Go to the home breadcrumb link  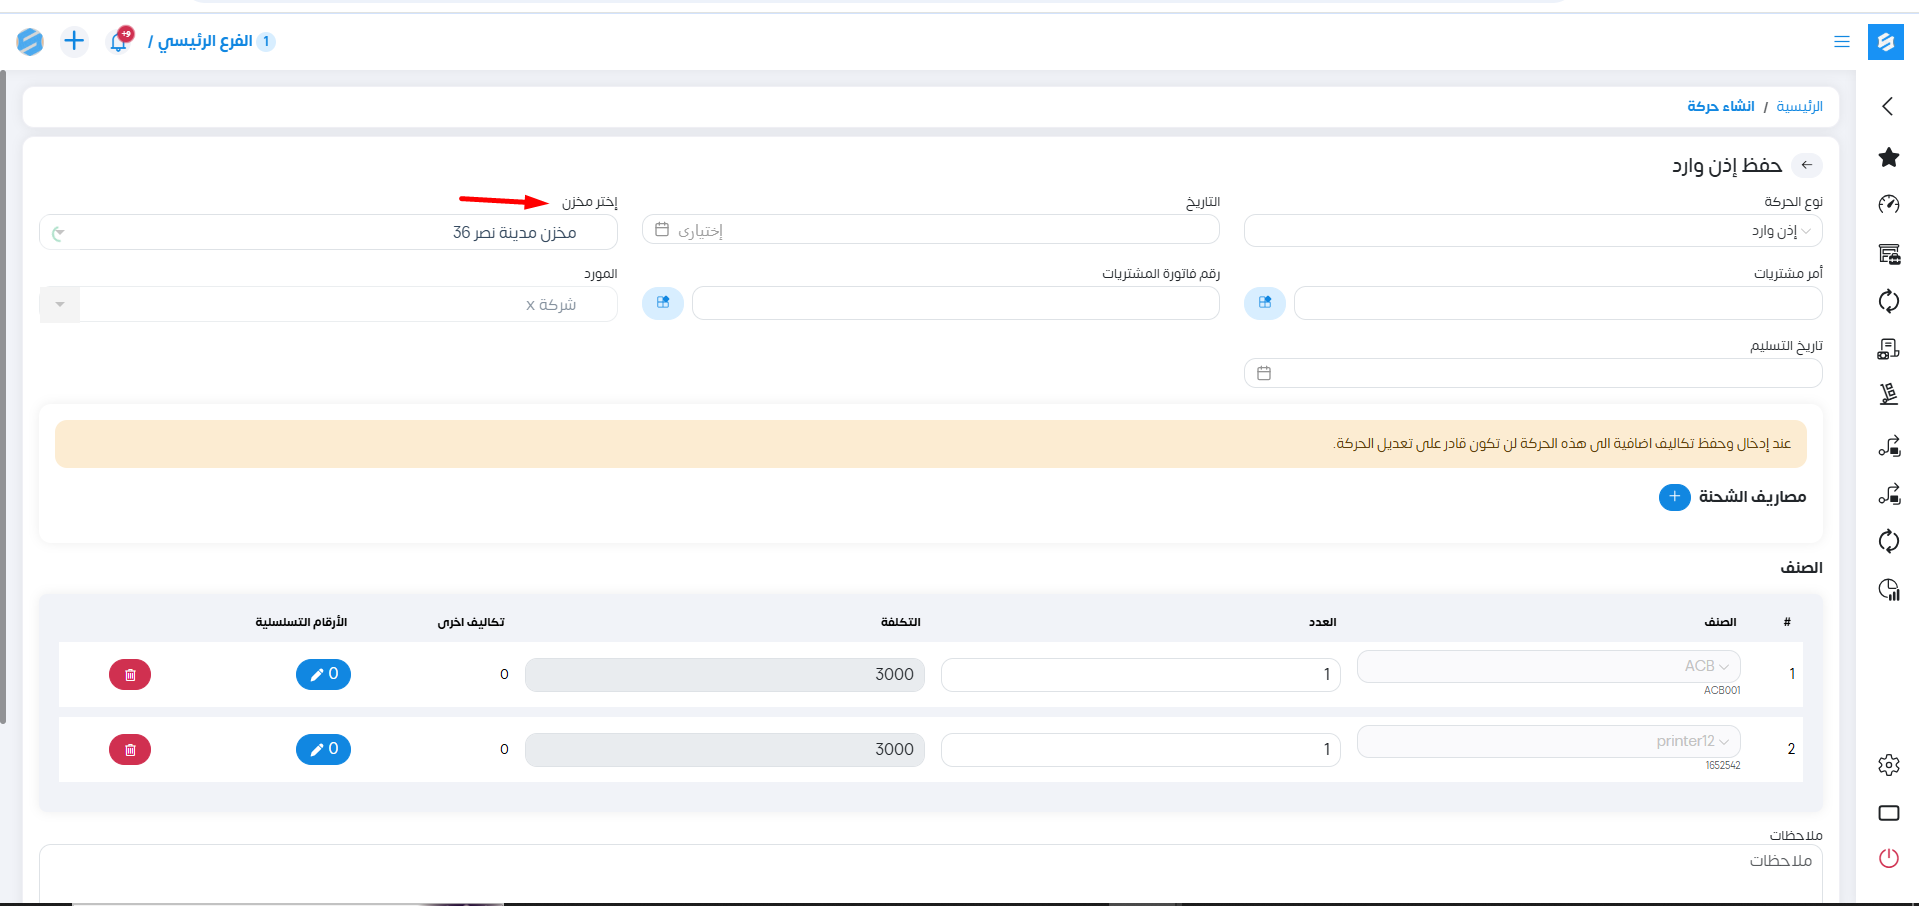pyautogui.click(x=1799, y=106)
